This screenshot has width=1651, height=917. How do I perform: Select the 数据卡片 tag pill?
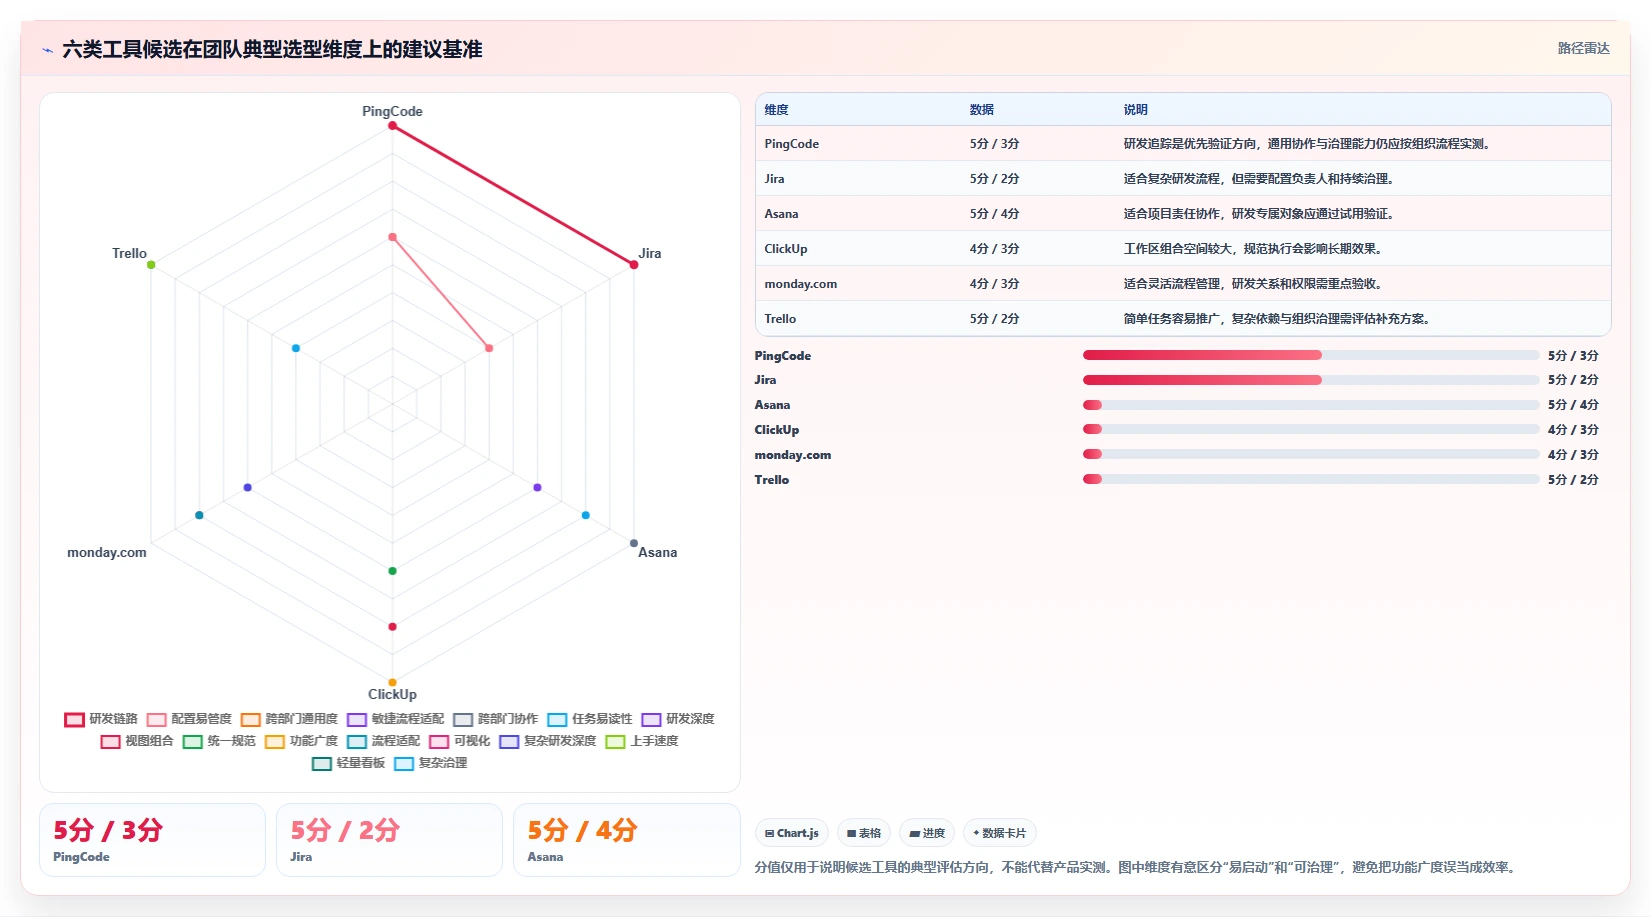pos(999,833)
